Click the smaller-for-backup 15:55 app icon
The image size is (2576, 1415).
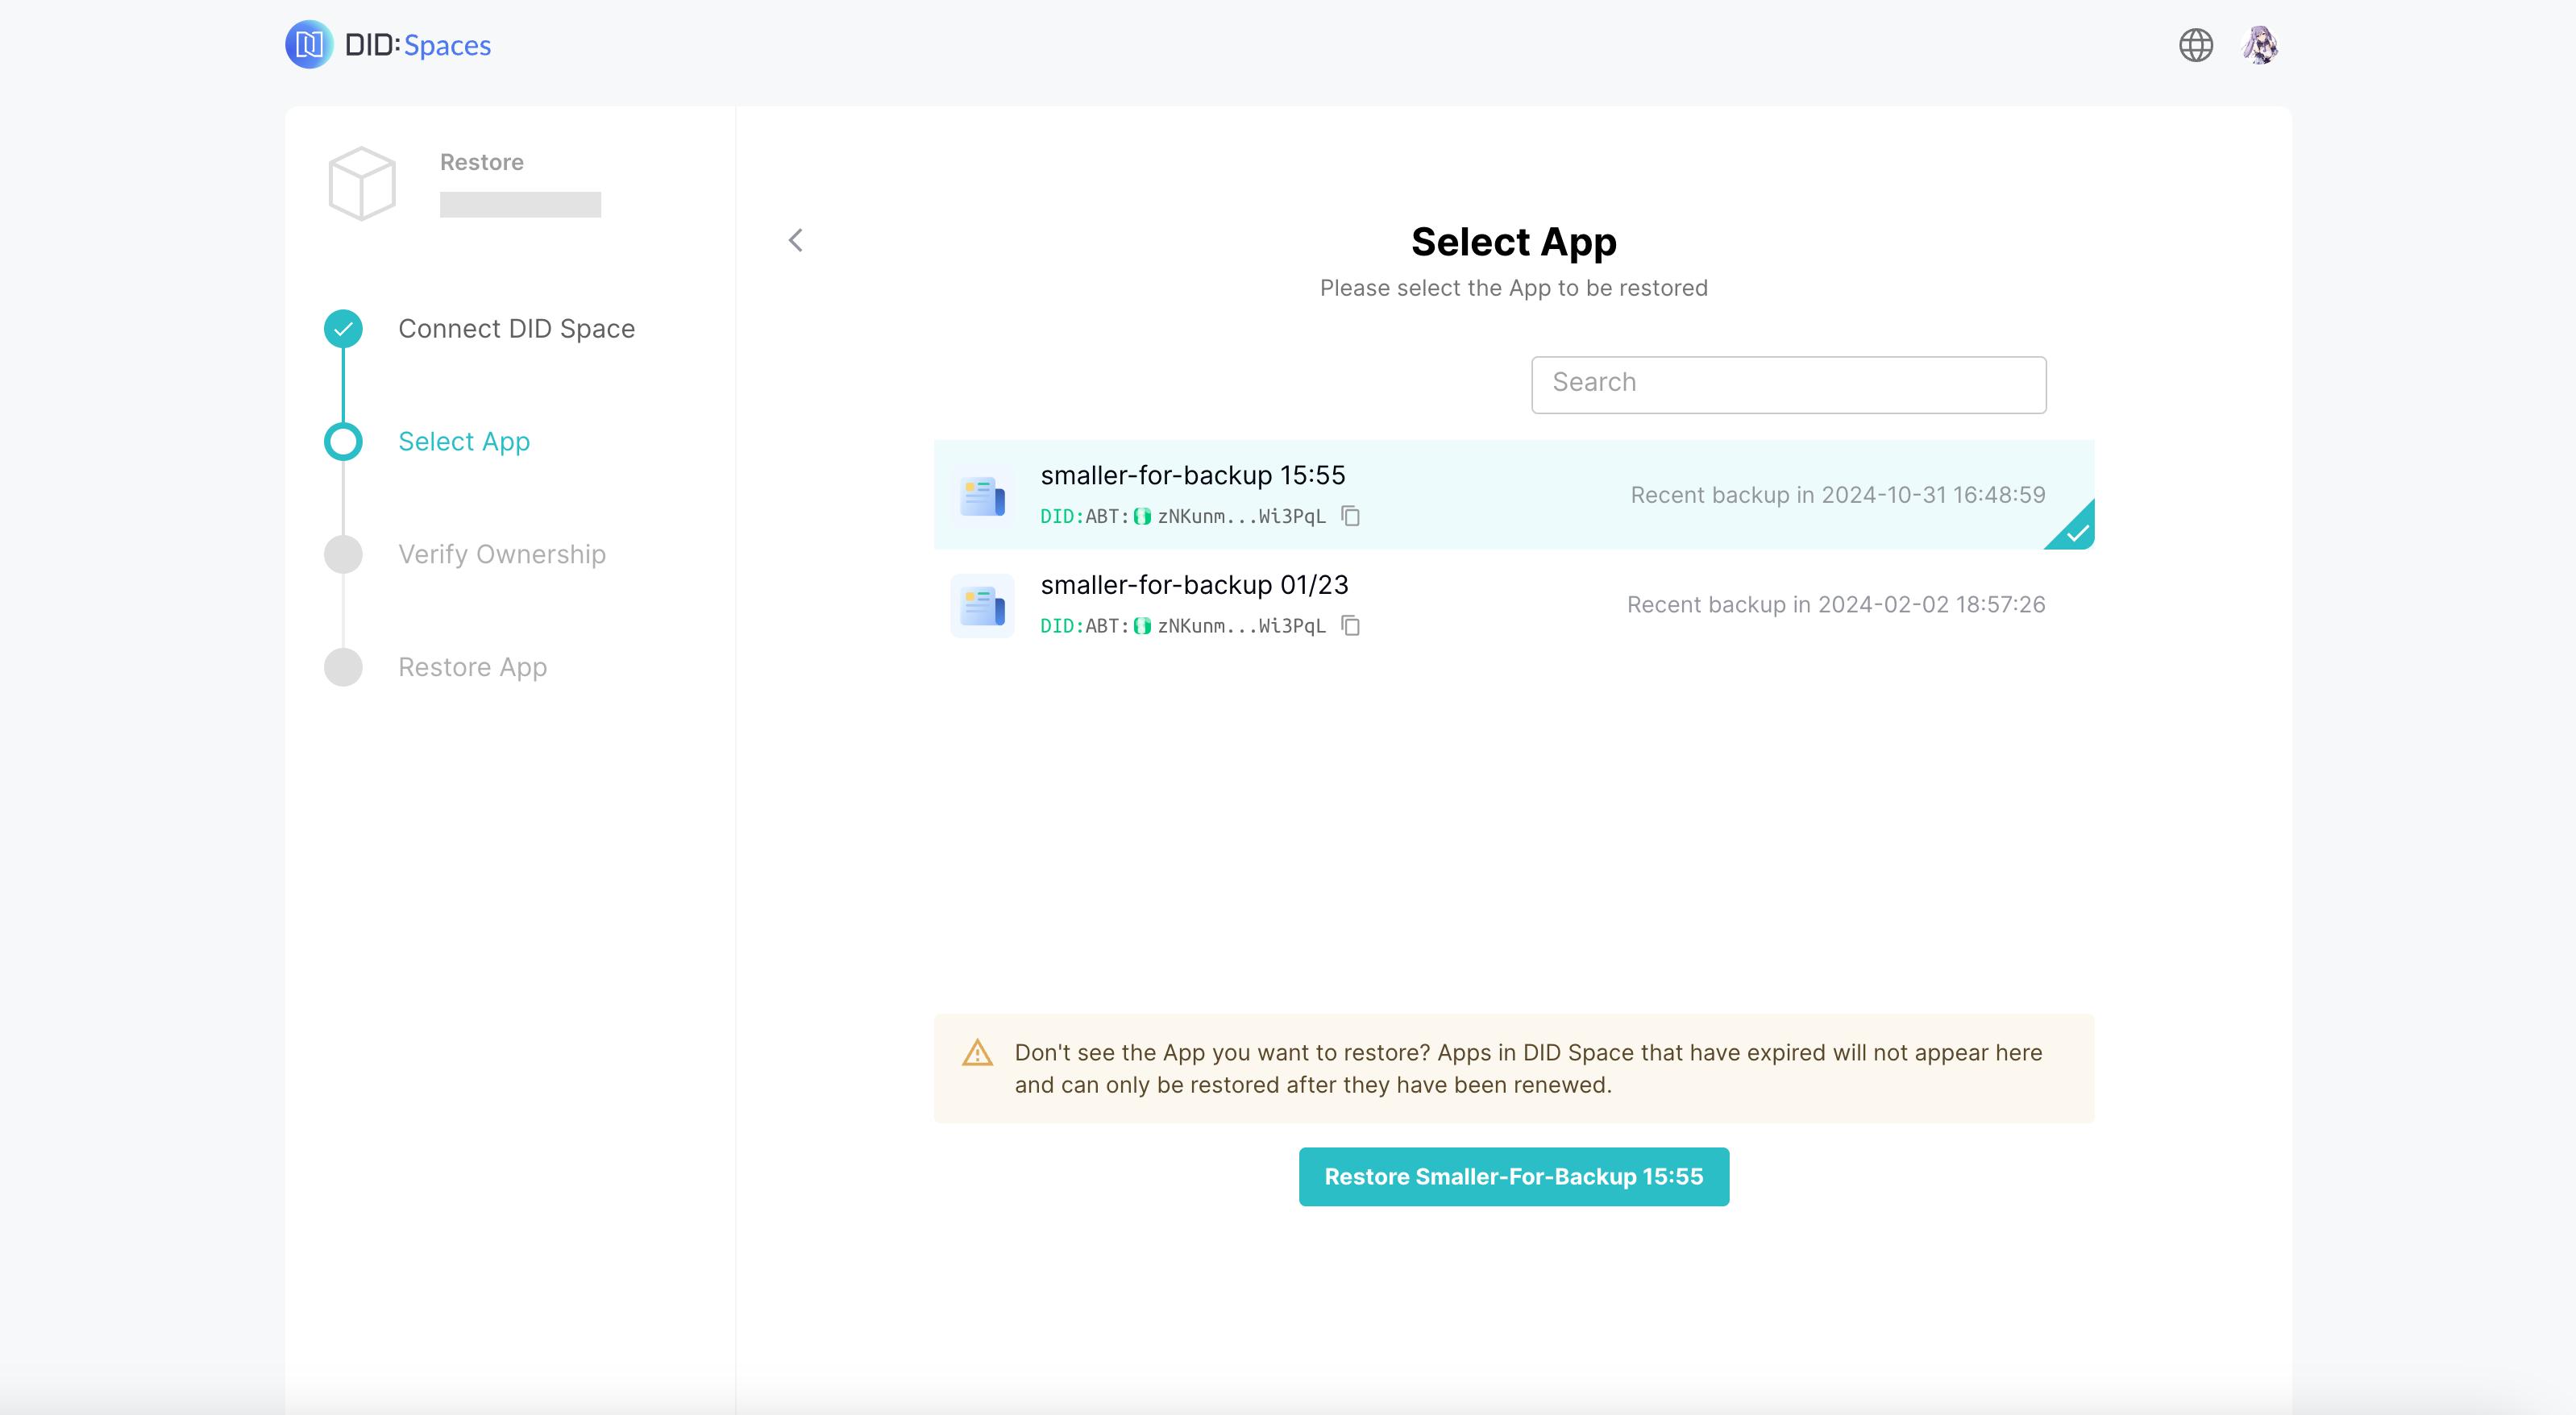(982, 496)
